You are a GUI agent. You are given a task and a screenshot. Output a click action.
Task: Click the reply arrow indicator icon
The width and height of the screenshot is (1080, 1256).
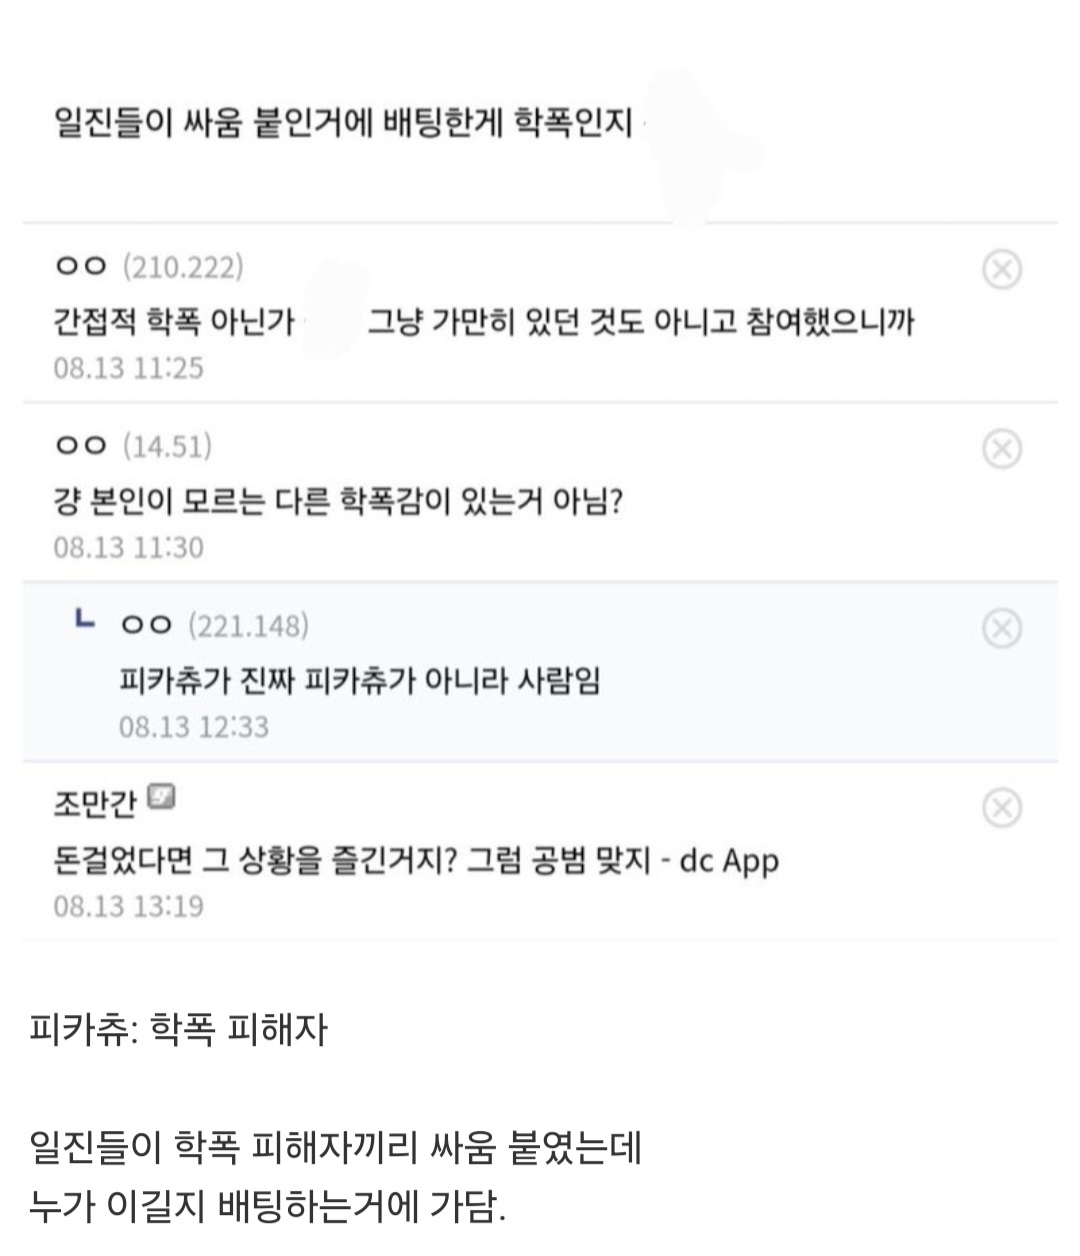pos(86,621)
